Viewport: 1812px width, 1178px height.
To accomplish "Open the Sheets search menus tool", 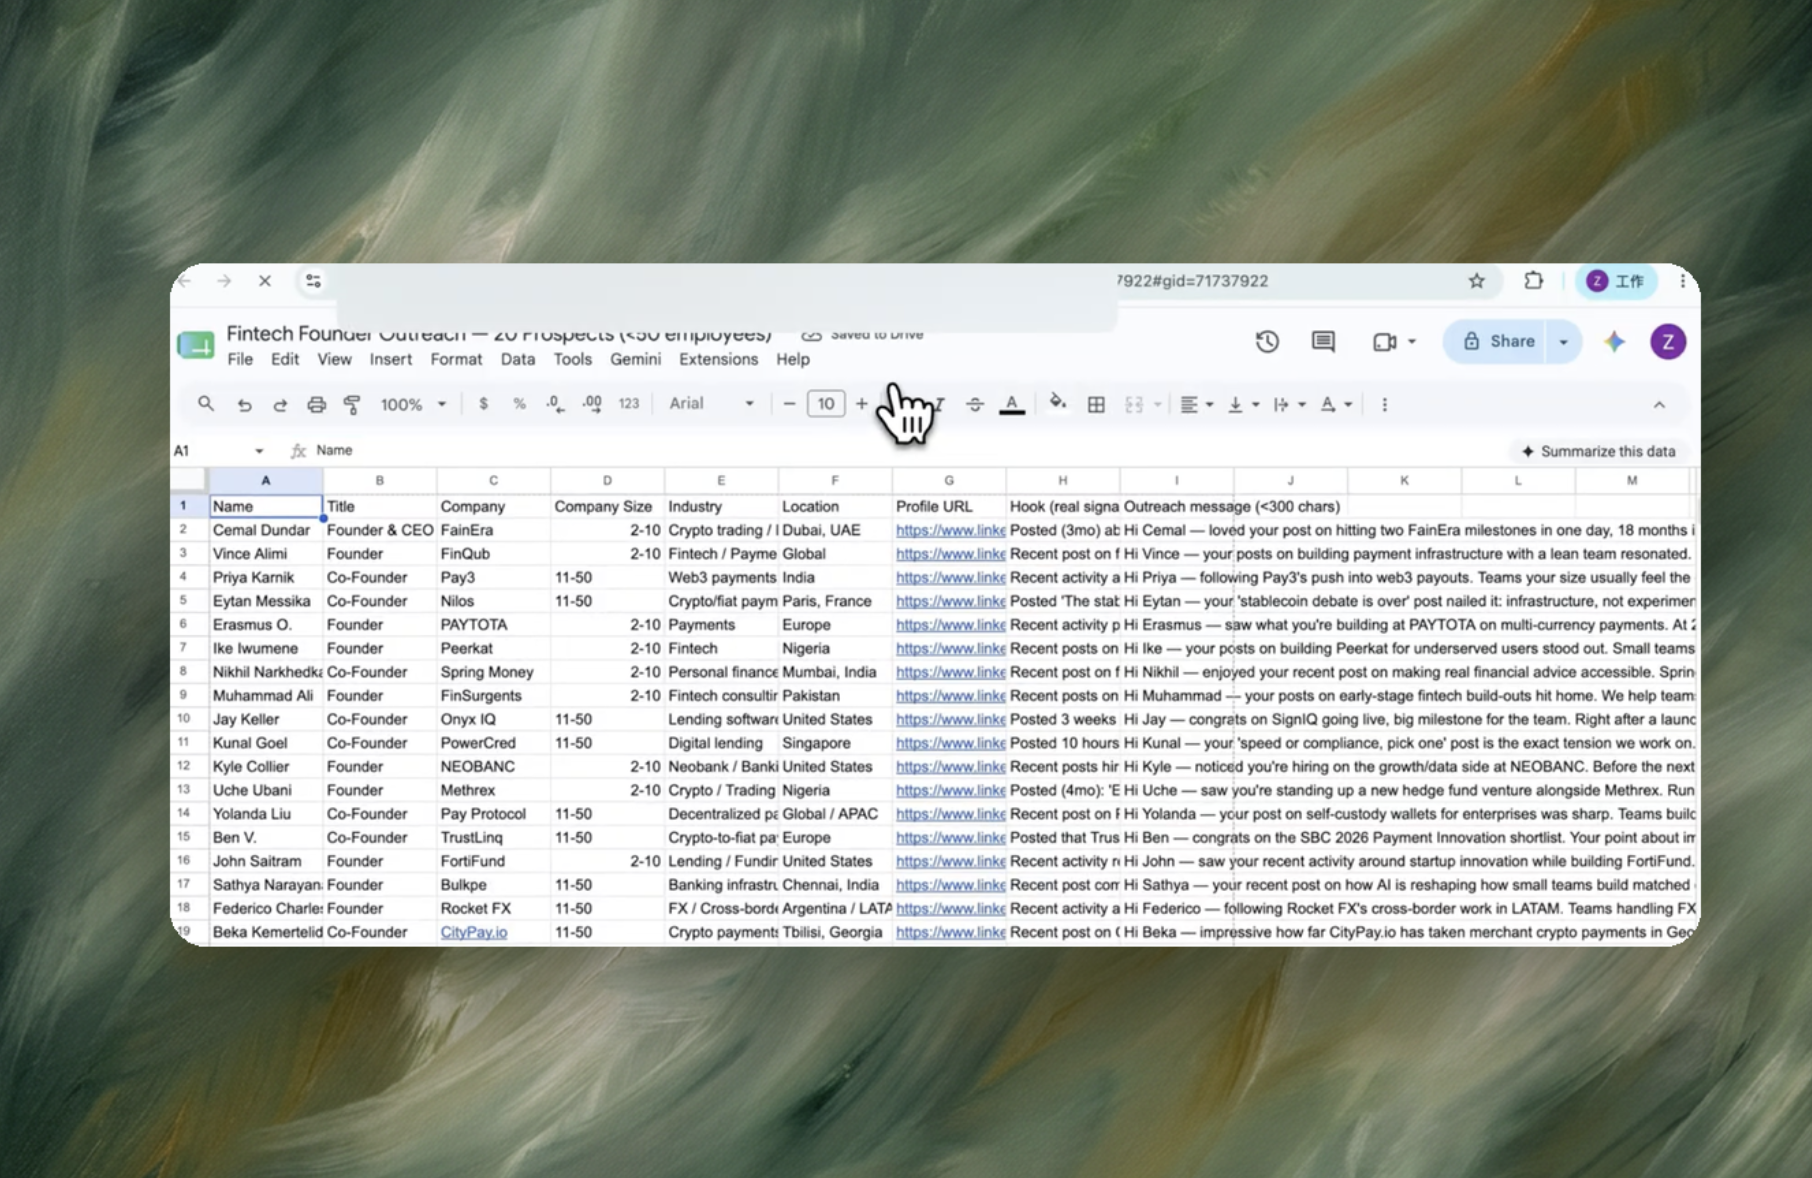I will click(206, 404).
